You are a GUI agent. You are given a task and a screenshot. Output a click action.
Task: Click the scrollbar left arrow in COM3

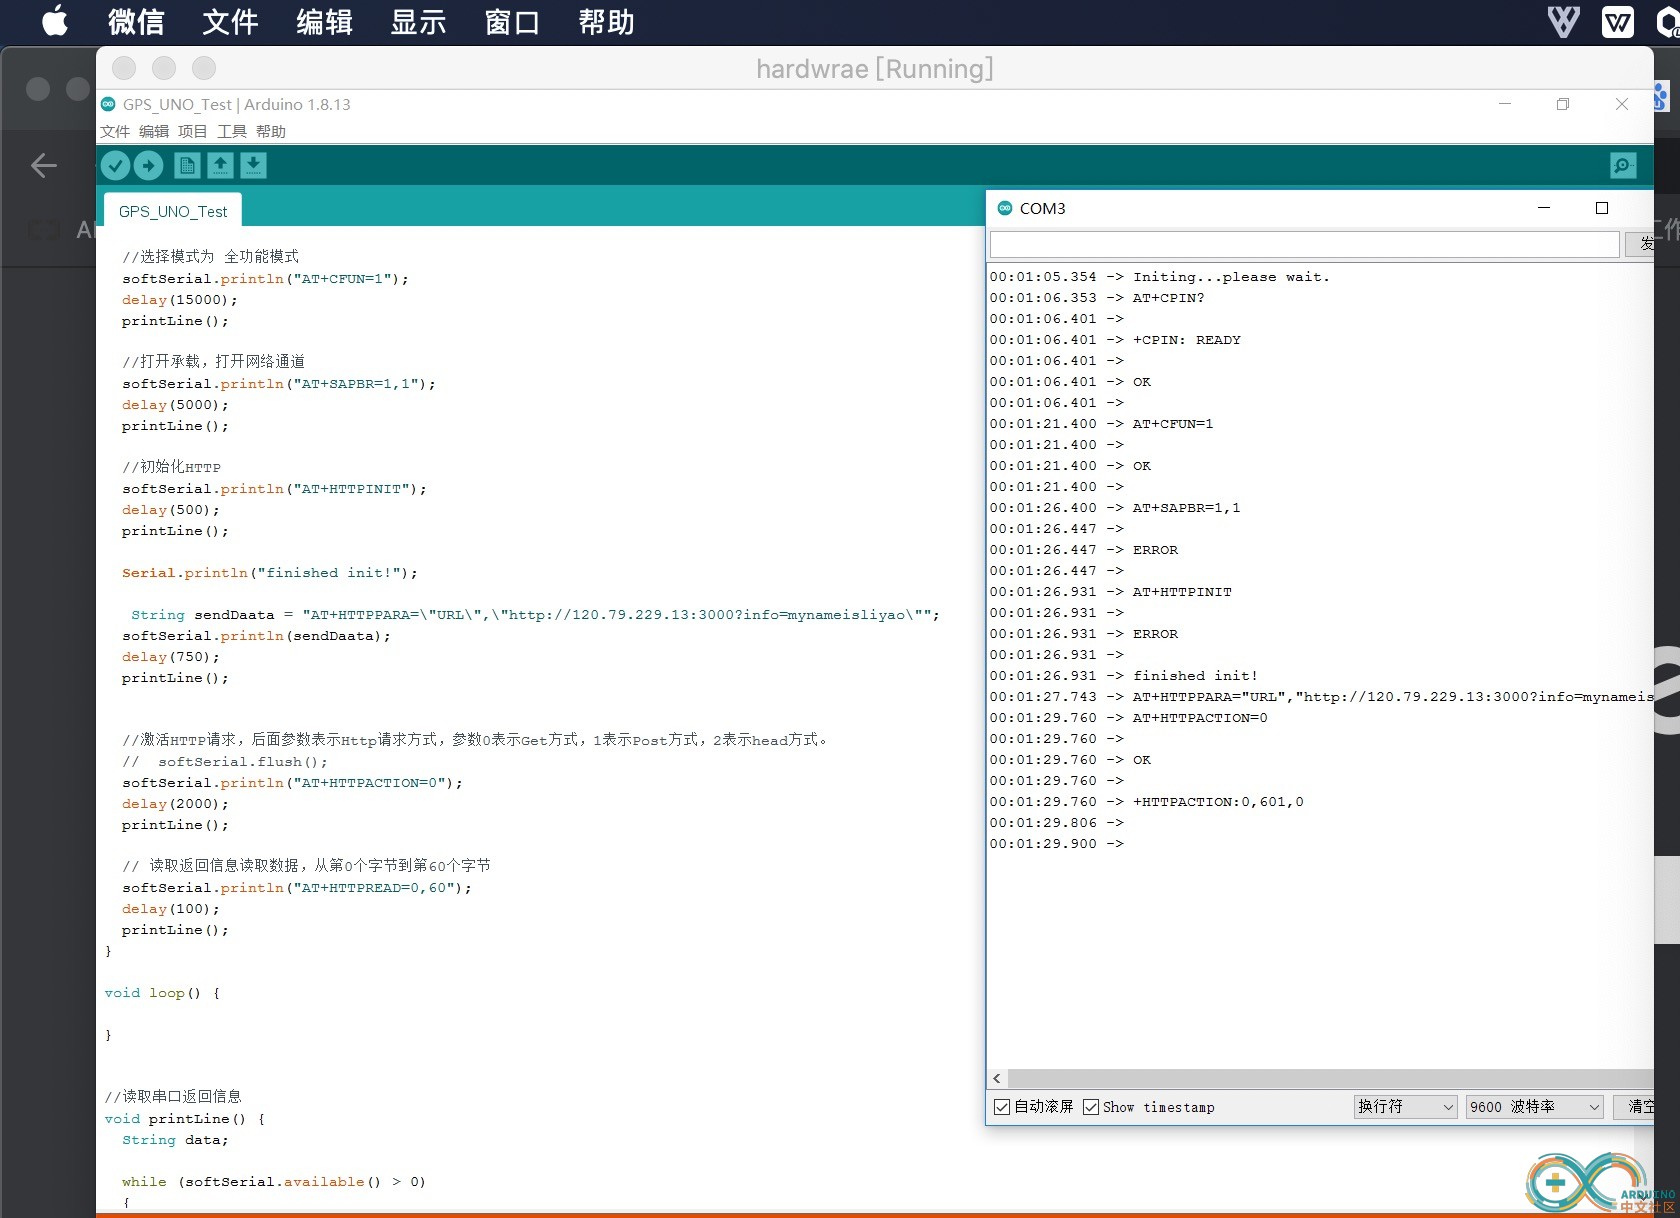997,1078
